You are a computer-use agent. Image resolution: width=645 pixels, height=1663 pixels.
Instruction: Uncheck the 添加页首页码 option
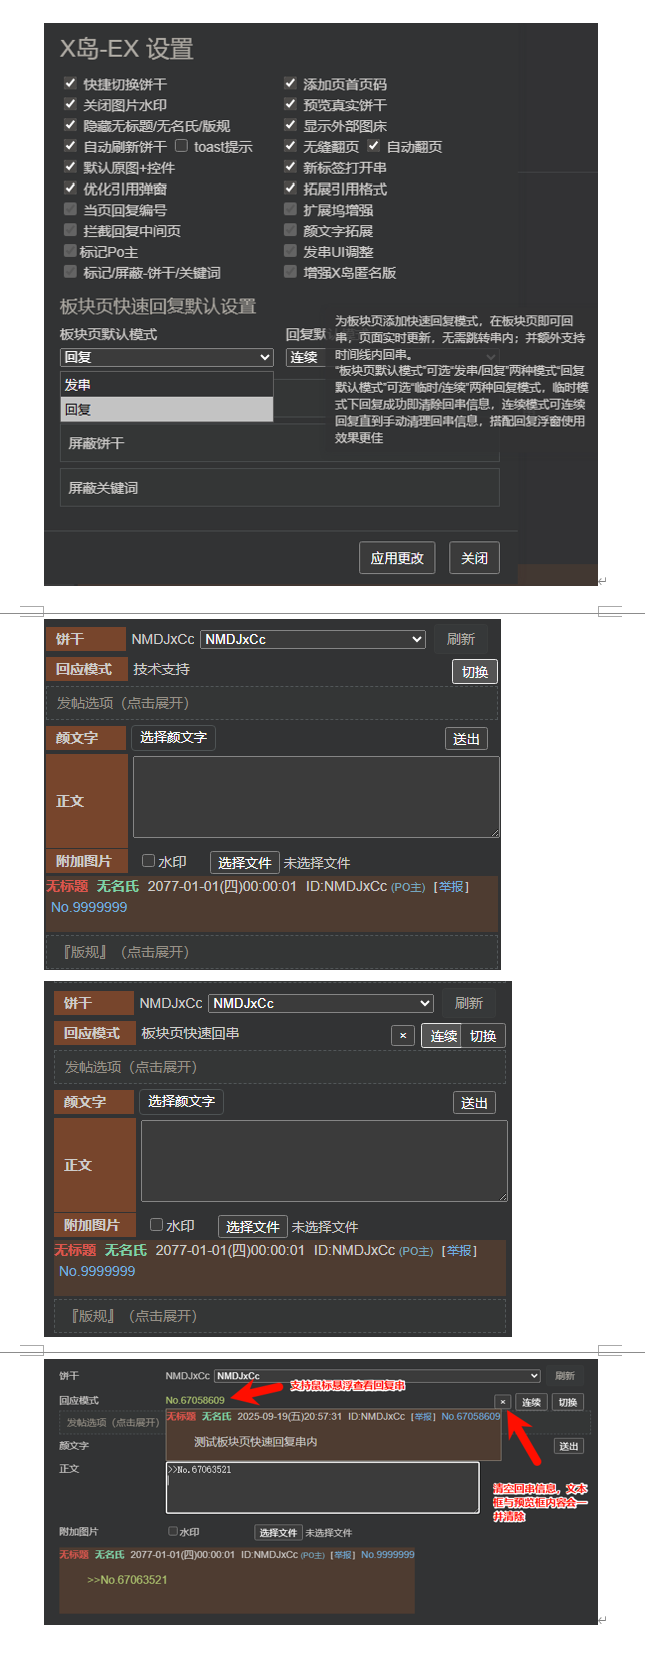(x=290, y=84)
